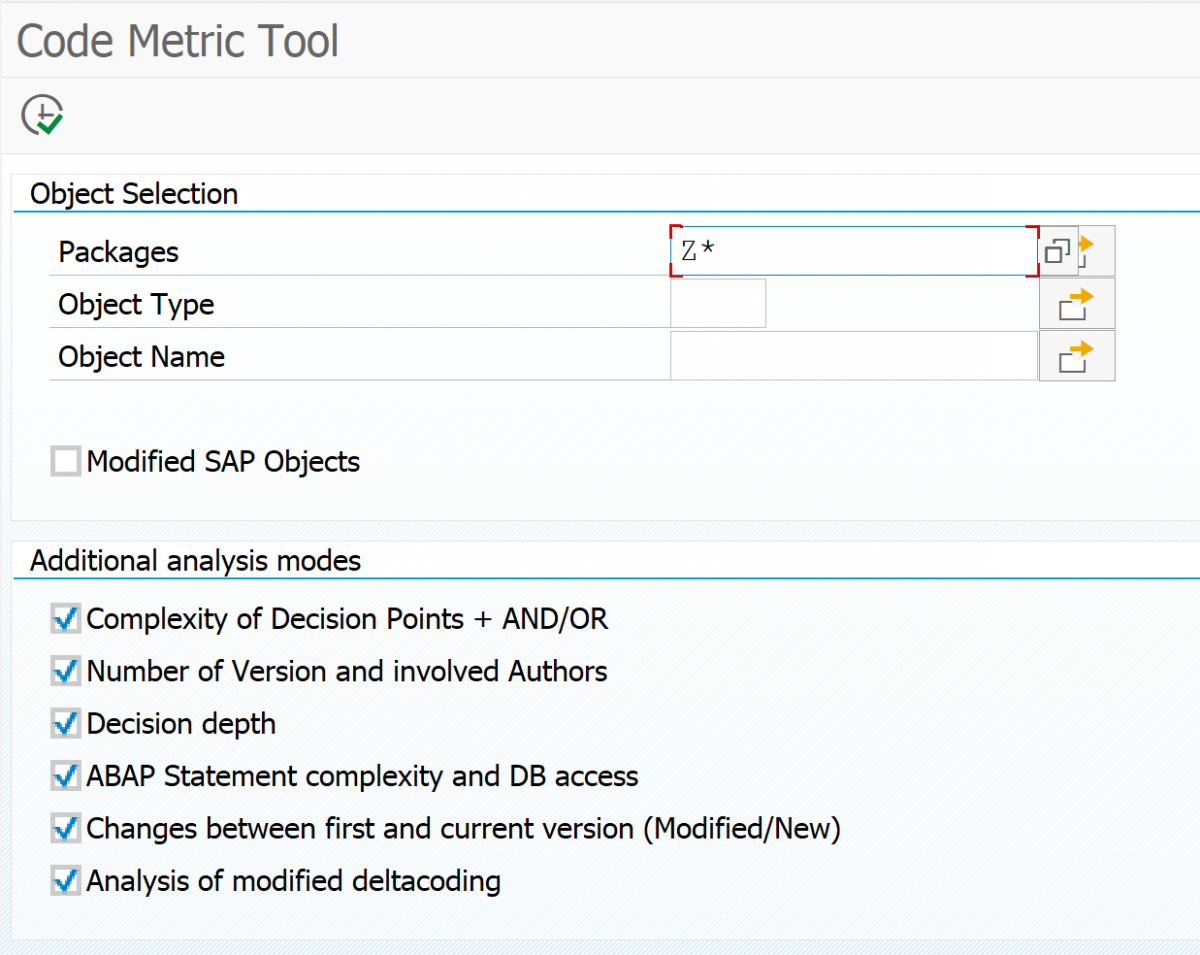Click the Object Name input field
The width and height of the screenshot is (1200, 955).
coord(850,356)
